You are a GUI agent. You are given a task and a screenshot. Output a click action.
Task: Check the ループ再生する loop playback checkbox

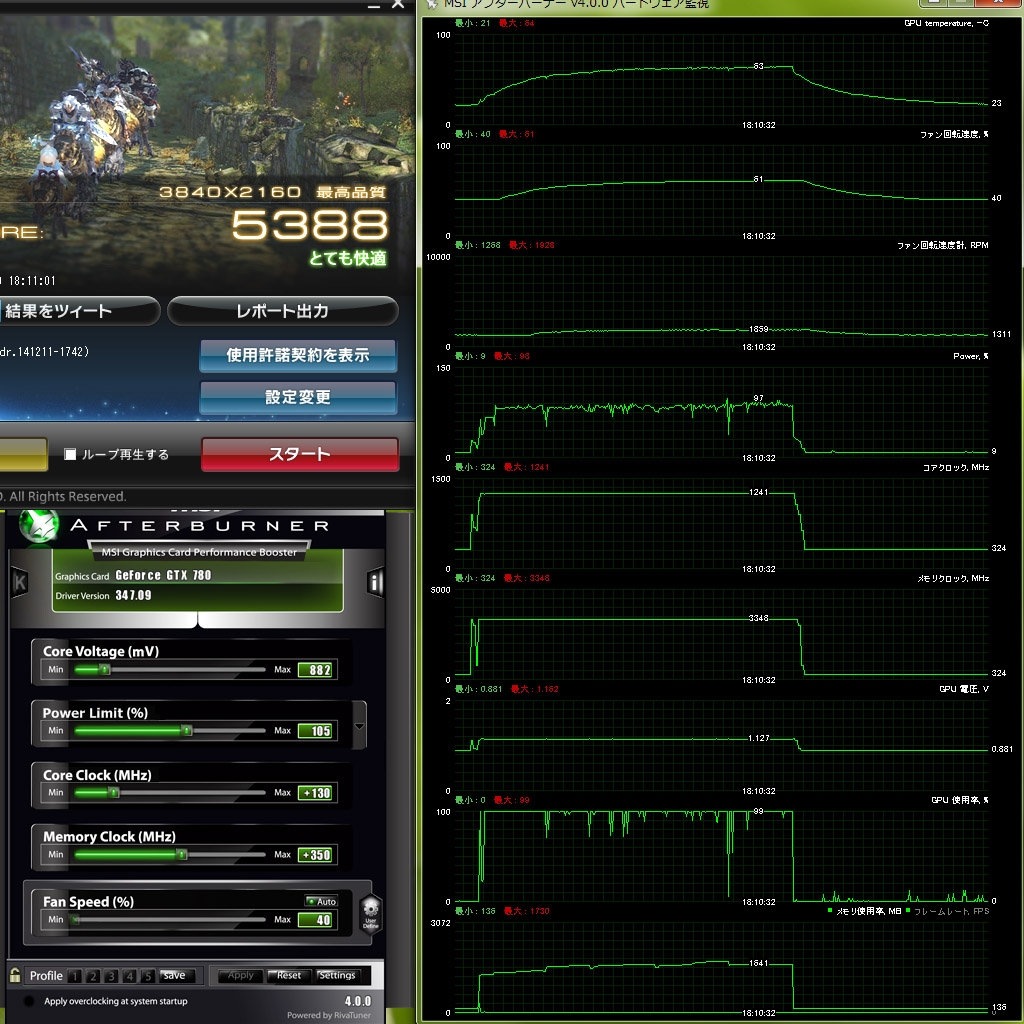[x=70, y=454]
